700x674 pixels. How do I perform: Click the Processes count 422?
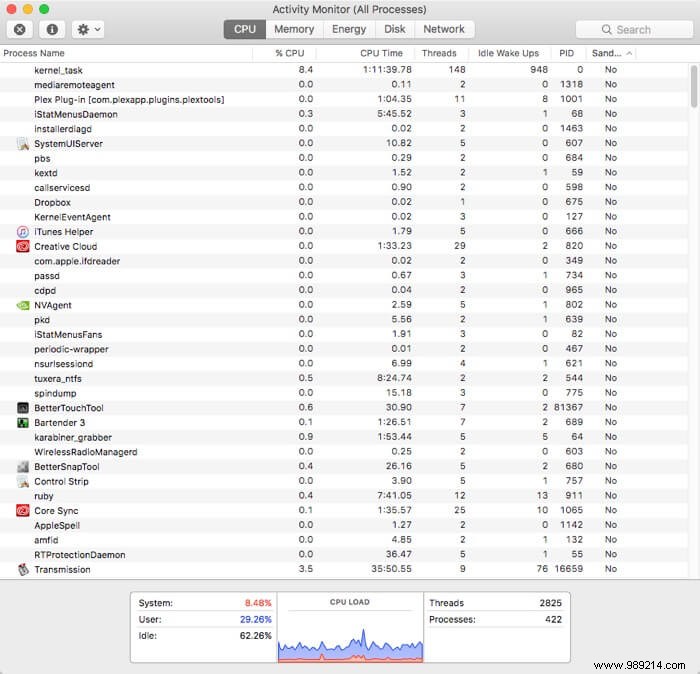pyautogui.click(x=553, y=620)
